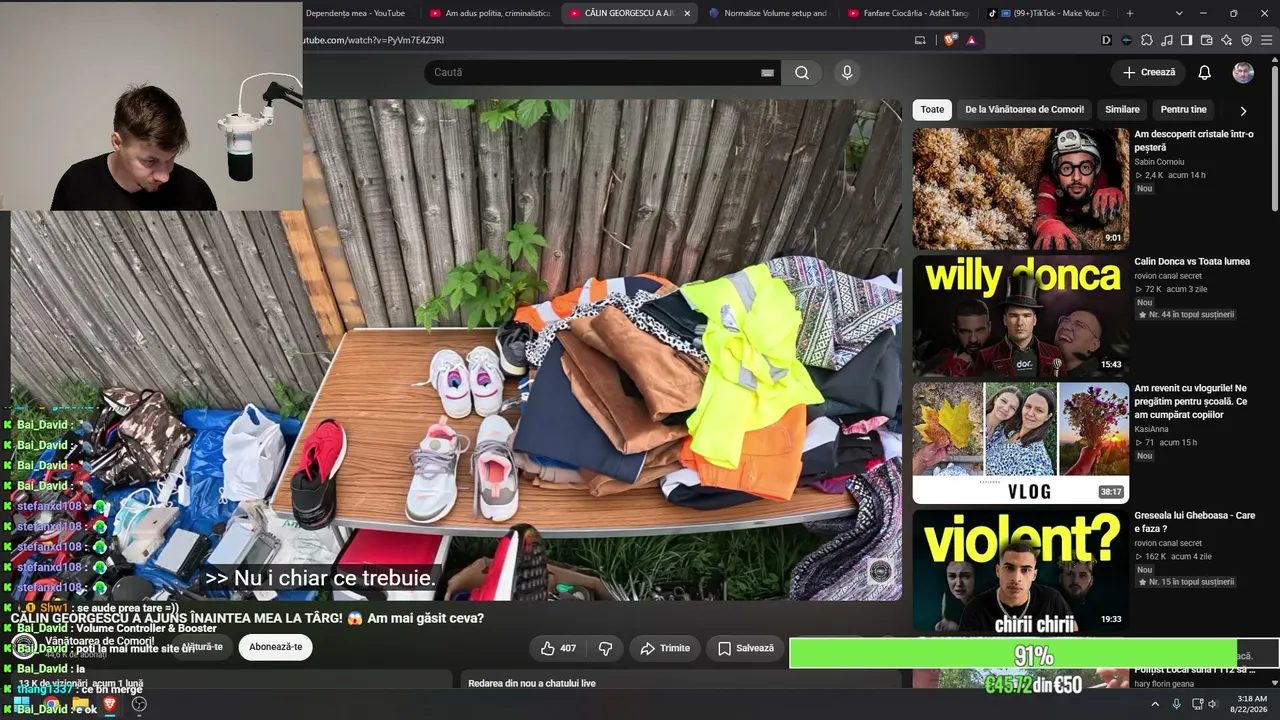Open the KasiAnna channel link

(x=1151, y=429)
